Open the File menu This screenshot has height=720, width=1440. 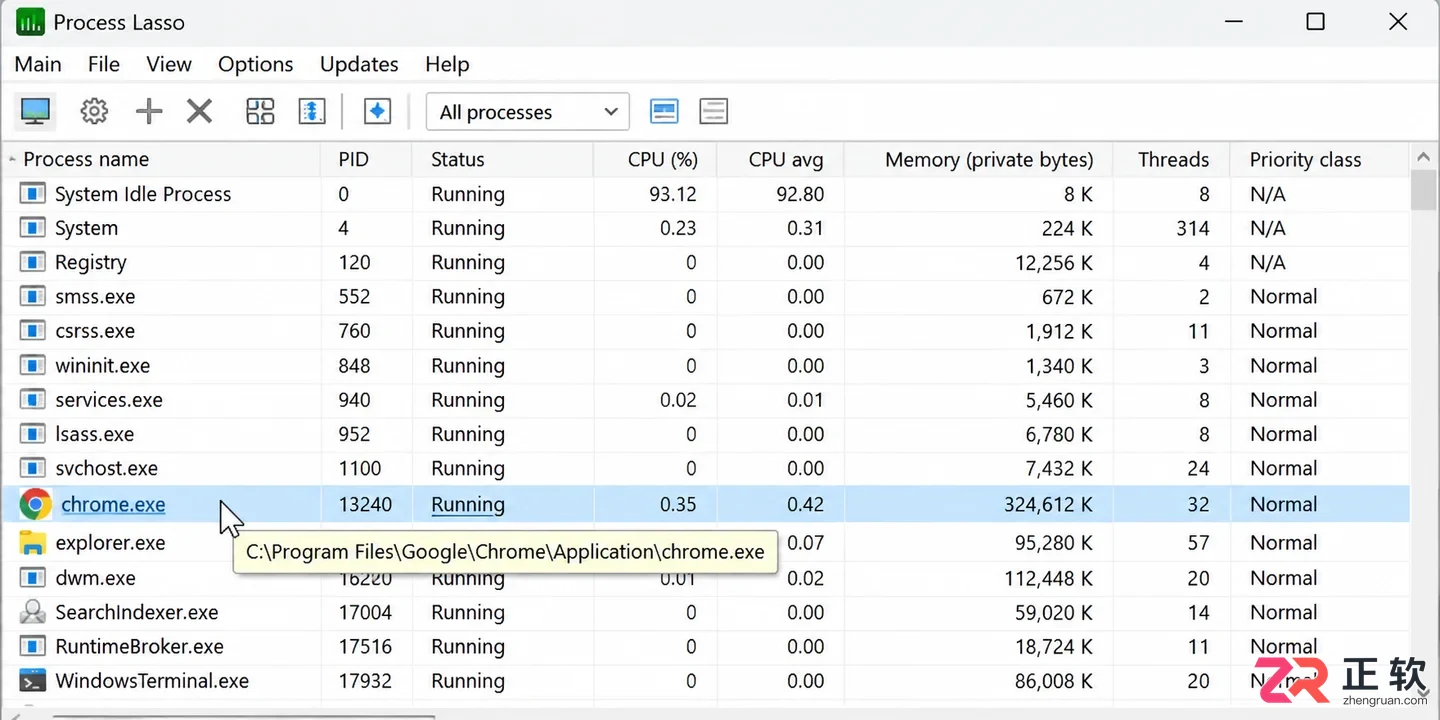coord(104,64)
